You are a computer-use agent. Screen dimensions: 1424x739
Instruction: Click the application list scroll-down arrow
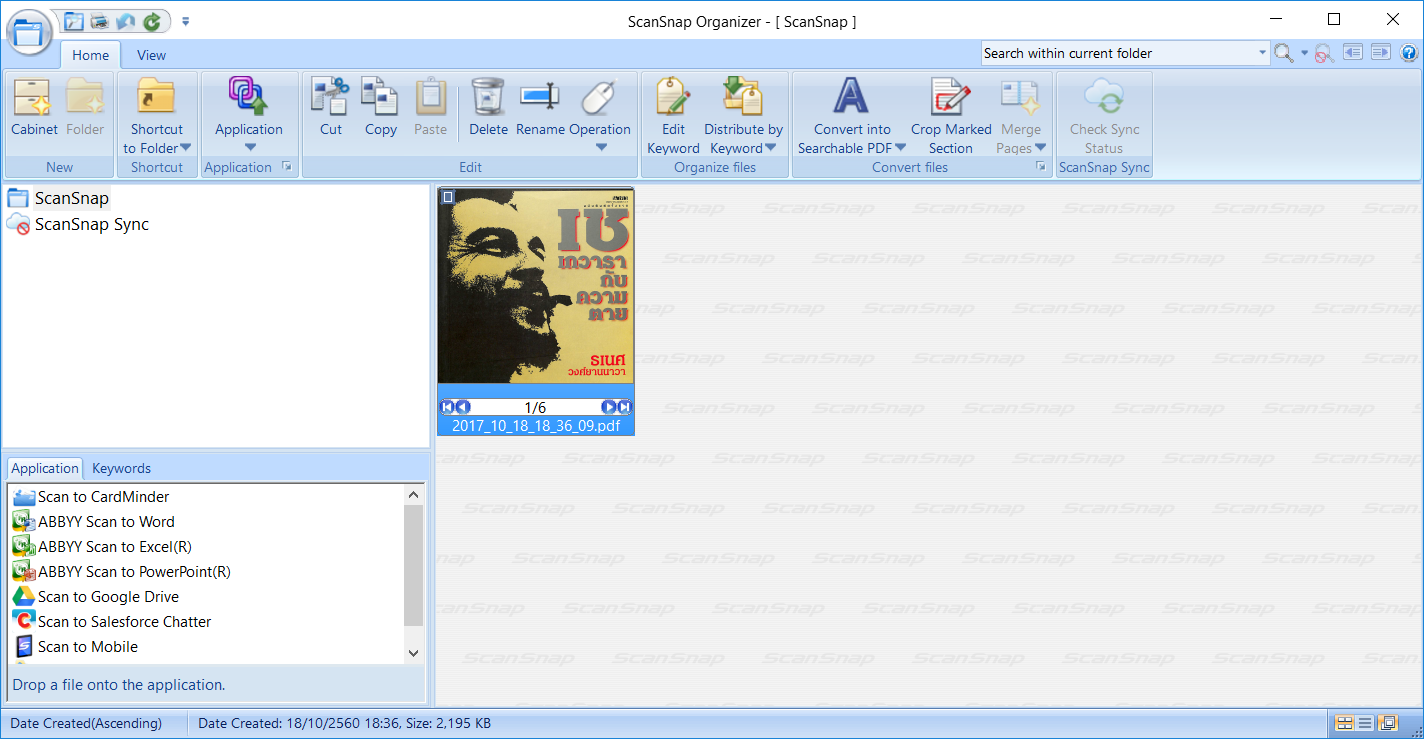tap(414, 653)
